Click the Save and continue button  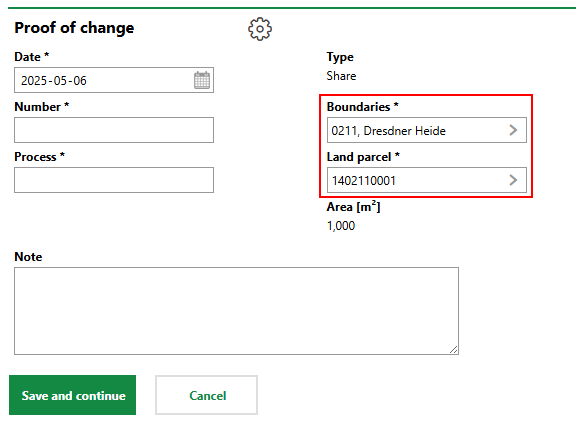point(72,395)
